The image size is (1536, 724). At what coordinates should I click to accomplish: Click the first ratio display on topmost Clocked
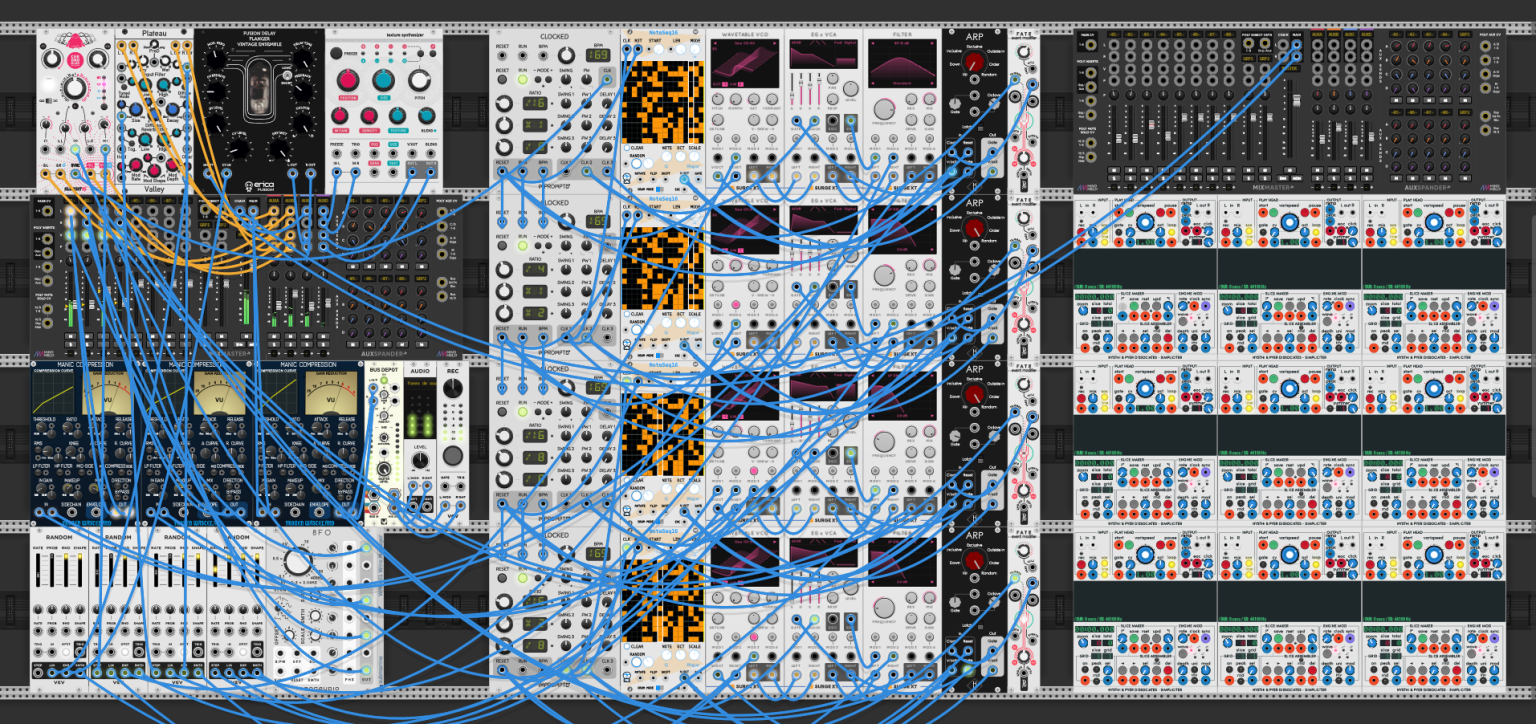[535, 103]
